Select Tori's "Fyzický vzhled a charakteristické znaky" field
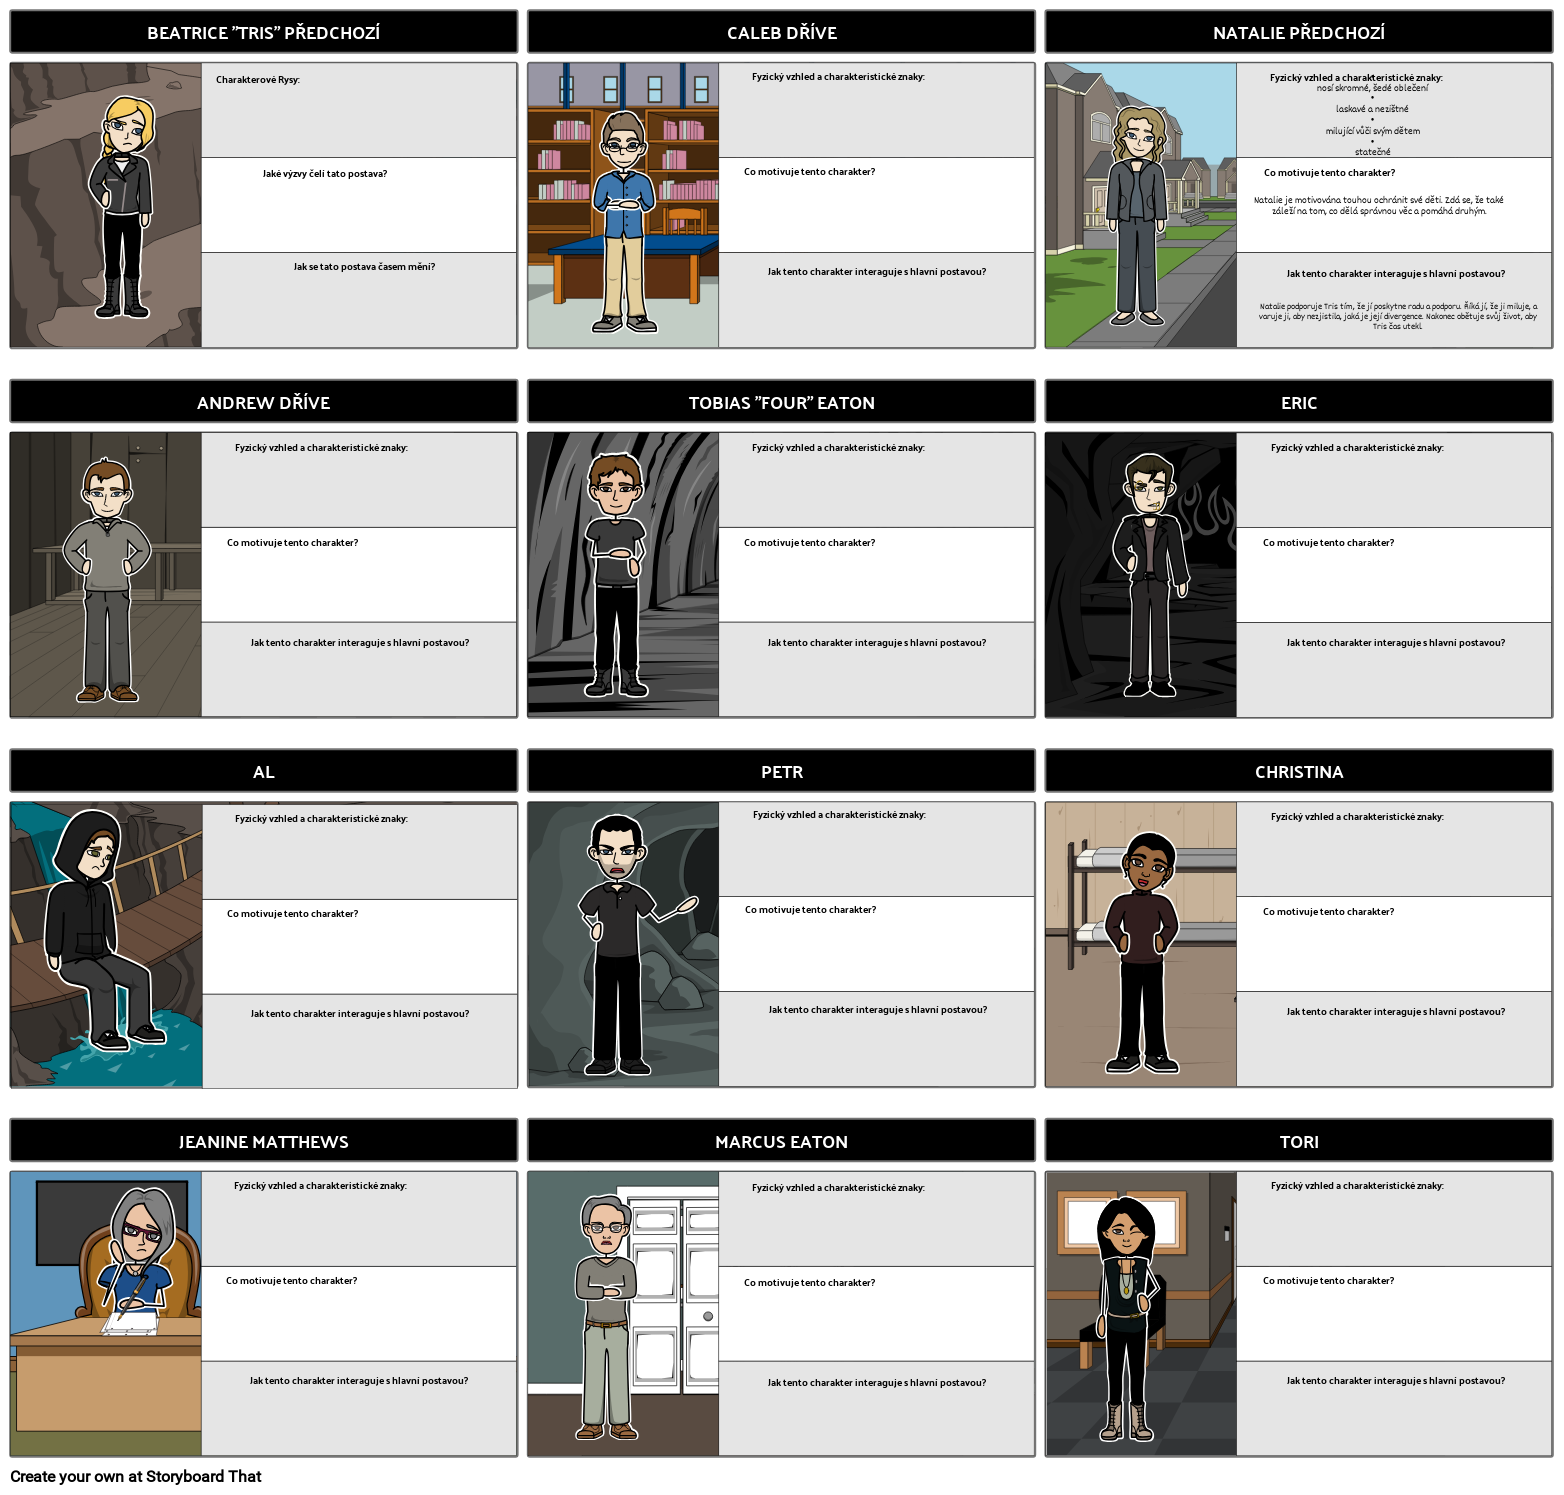Screen dimensions: 1564x1495 coord(1394,1220)
